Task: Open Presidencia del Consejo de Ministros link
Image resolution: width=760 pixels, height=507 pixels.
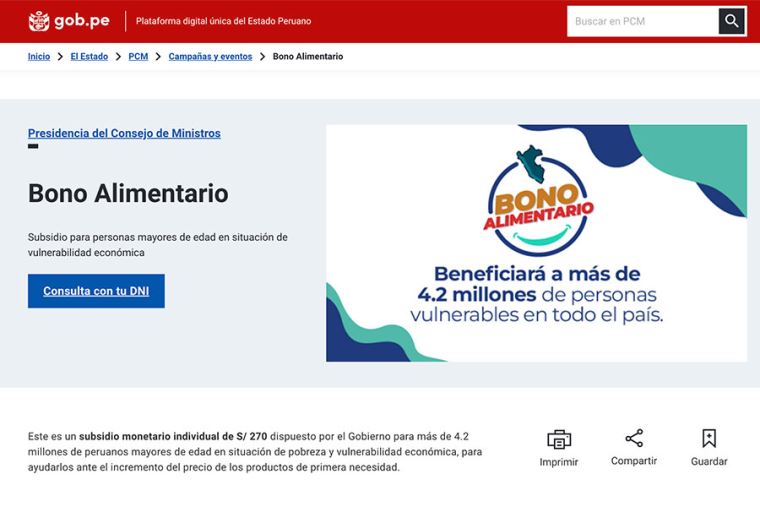Action: click(x=124, y=133)
